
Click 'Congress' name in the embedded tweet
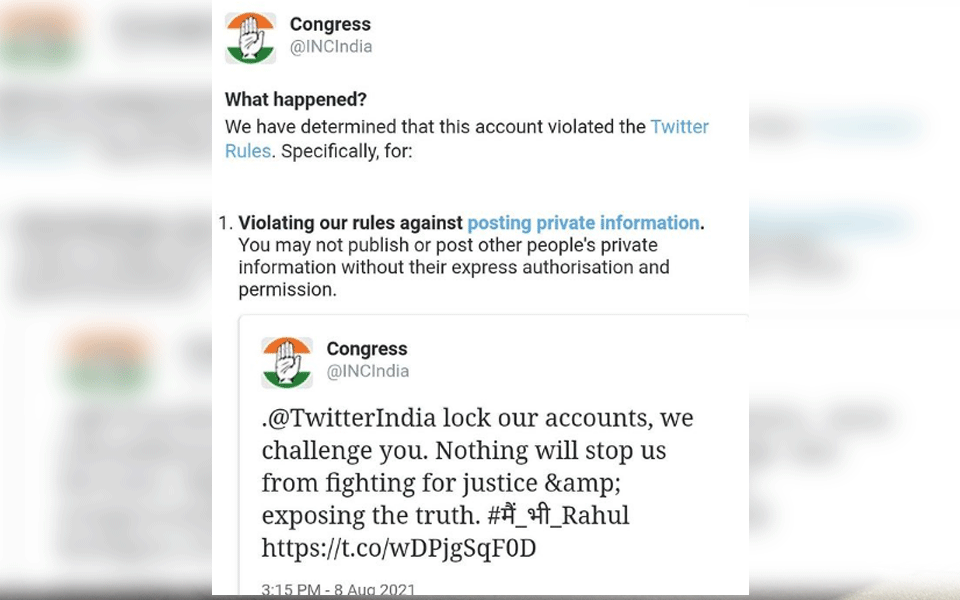tap(367, 349)
